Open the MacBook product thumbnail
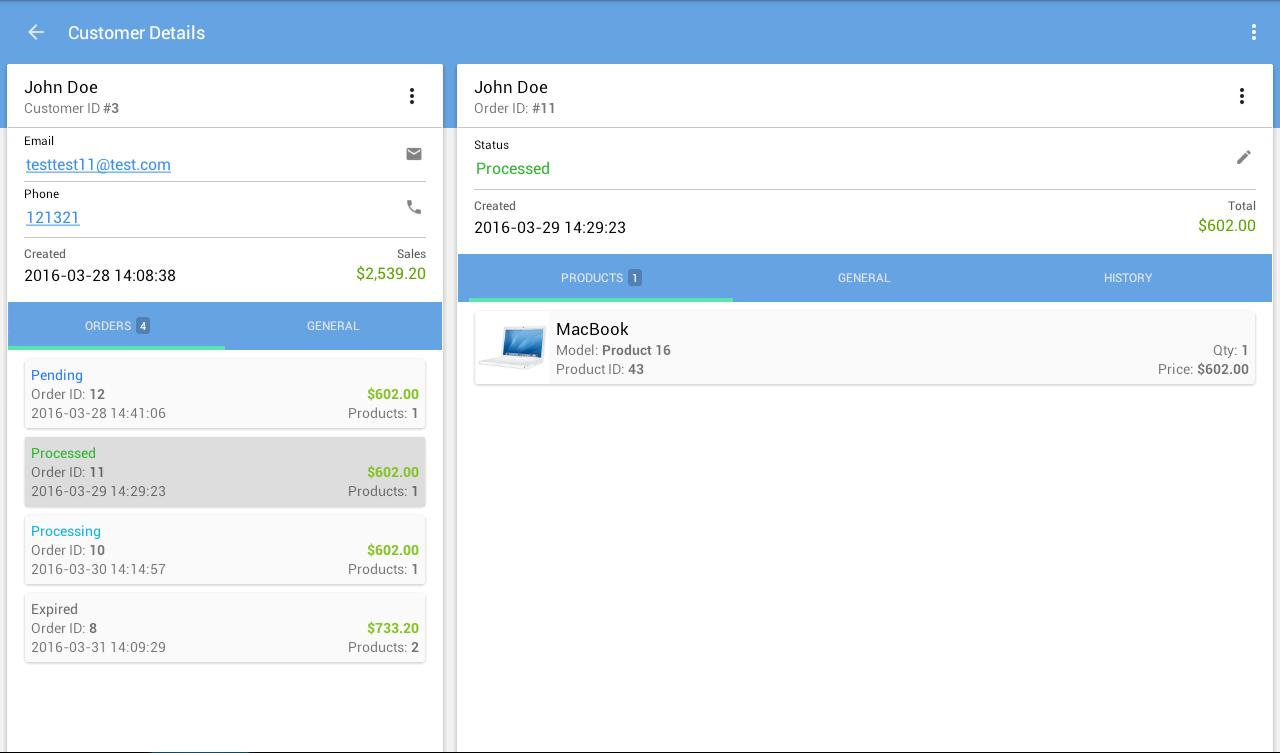The image size is (1280, 753). (512, 347)
